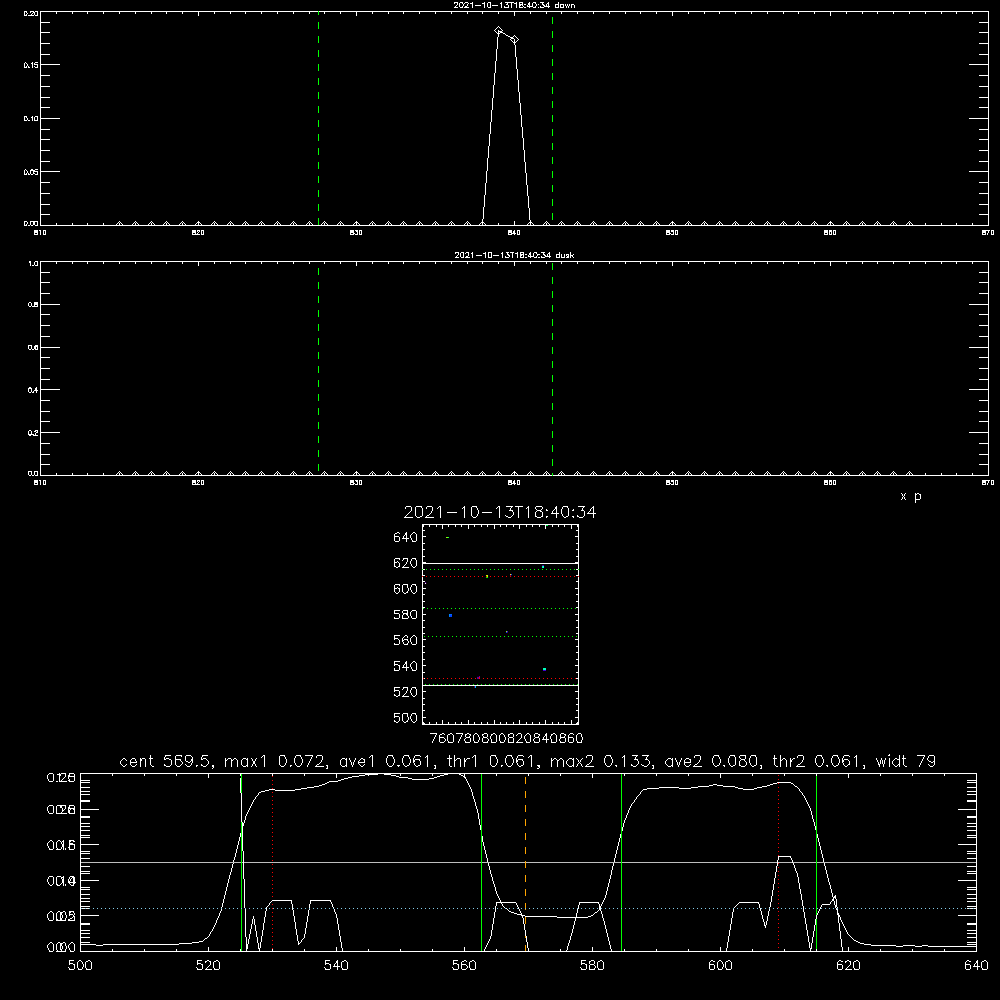Click the 540 y-axis label of middle plot
This screenshot has height=1000, width=1000.
[x=406, y=666]
